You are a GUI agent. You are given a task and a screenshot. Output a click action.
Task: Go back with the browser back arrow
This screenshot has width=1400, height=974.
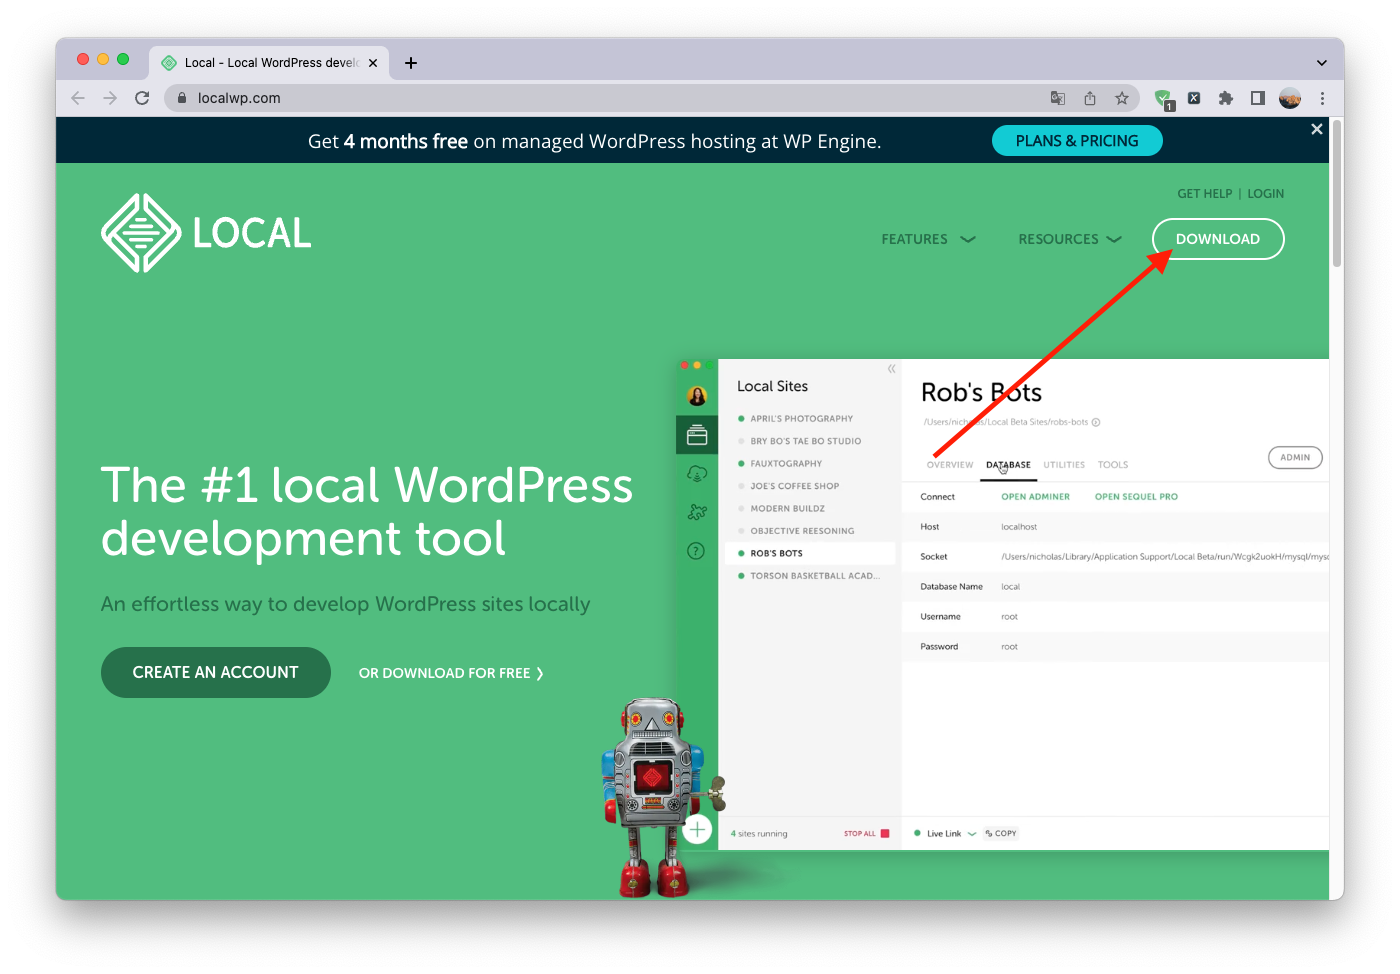click(x=78, y=98)
